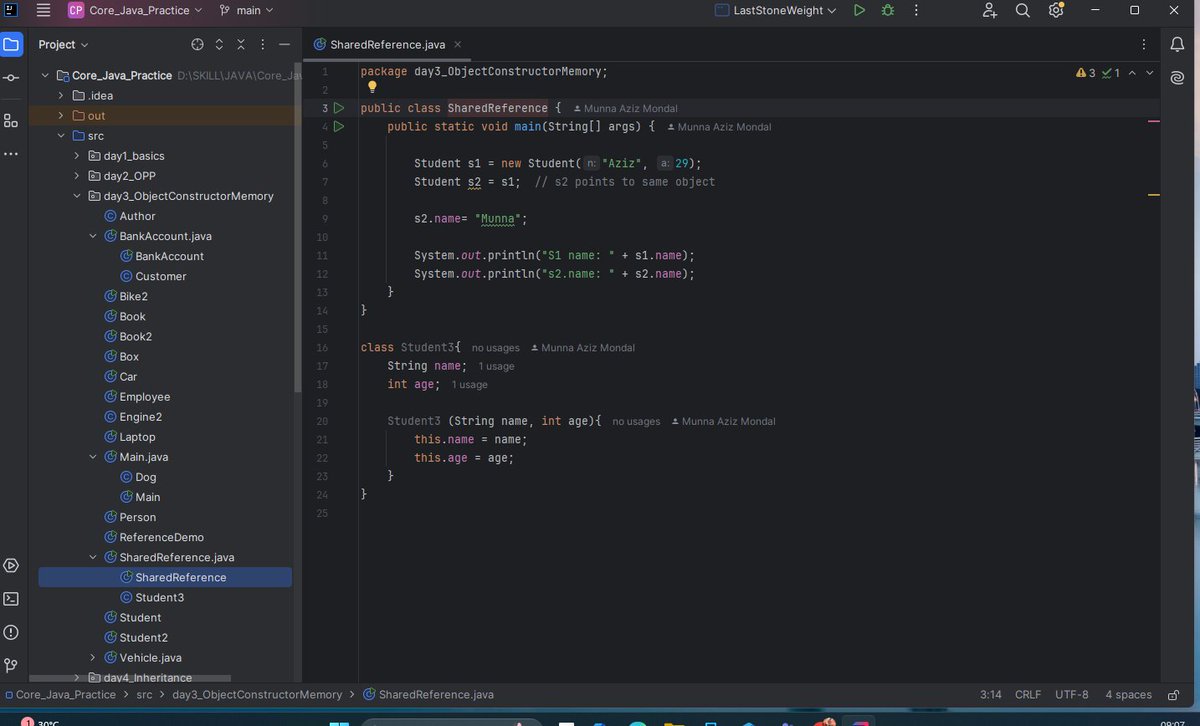Expand the .idea folder
Screen dimensions: 1200x726
[x=62, y=96]
